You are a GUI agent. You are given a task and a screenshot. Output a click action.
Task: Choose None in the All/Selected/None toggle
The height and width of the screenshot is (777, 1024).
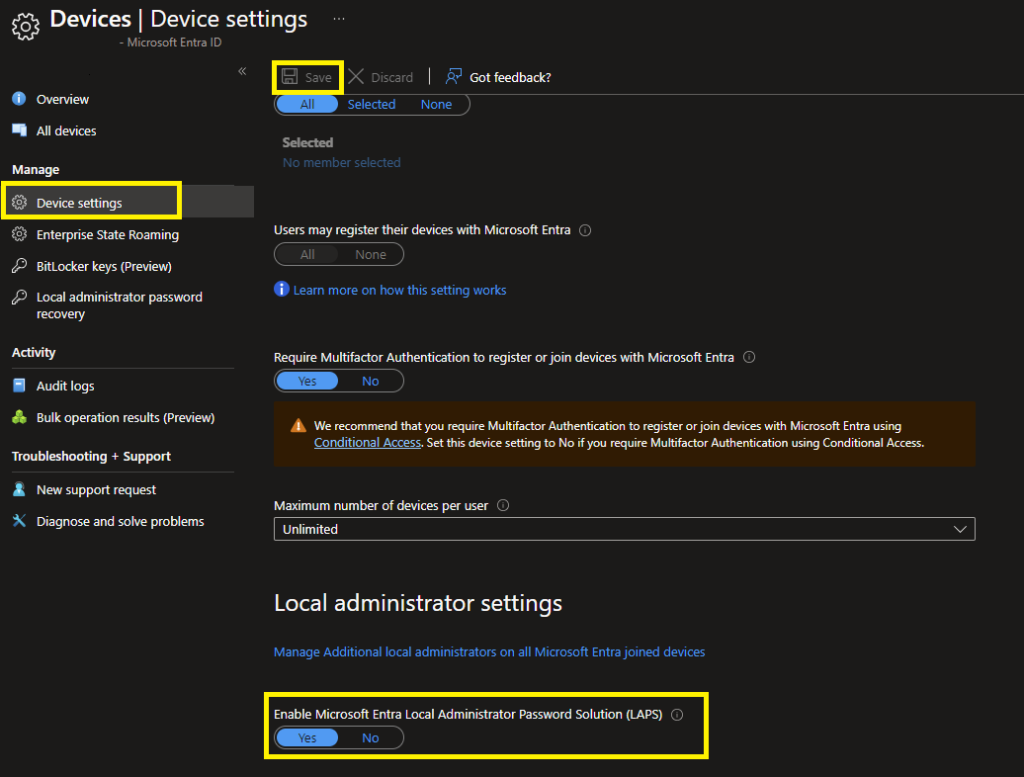436,104
